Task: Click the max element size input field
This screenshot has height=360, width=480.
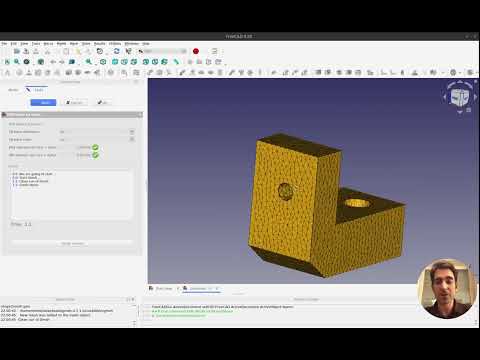Action: 74,147
